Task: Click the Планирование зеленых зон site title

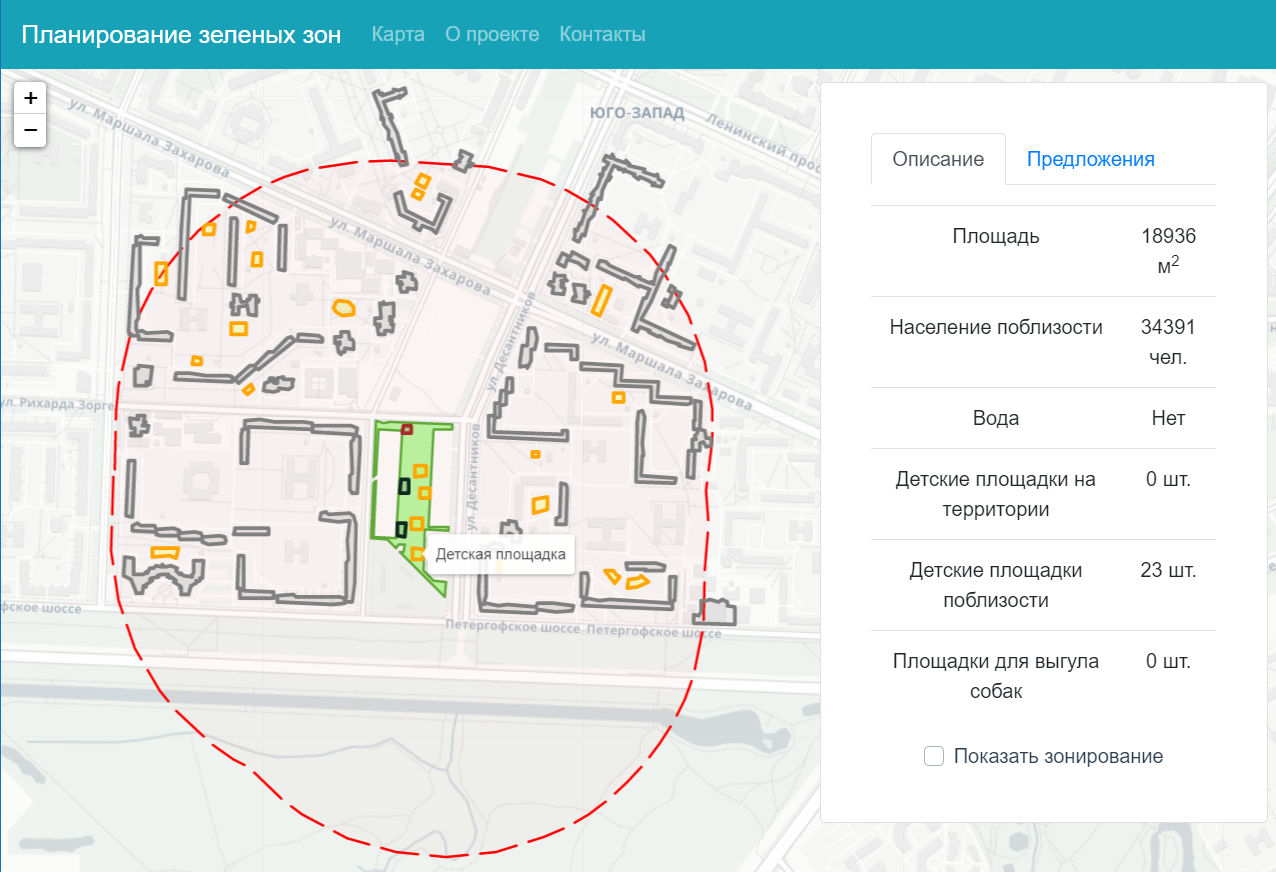Action: [181, 34]
